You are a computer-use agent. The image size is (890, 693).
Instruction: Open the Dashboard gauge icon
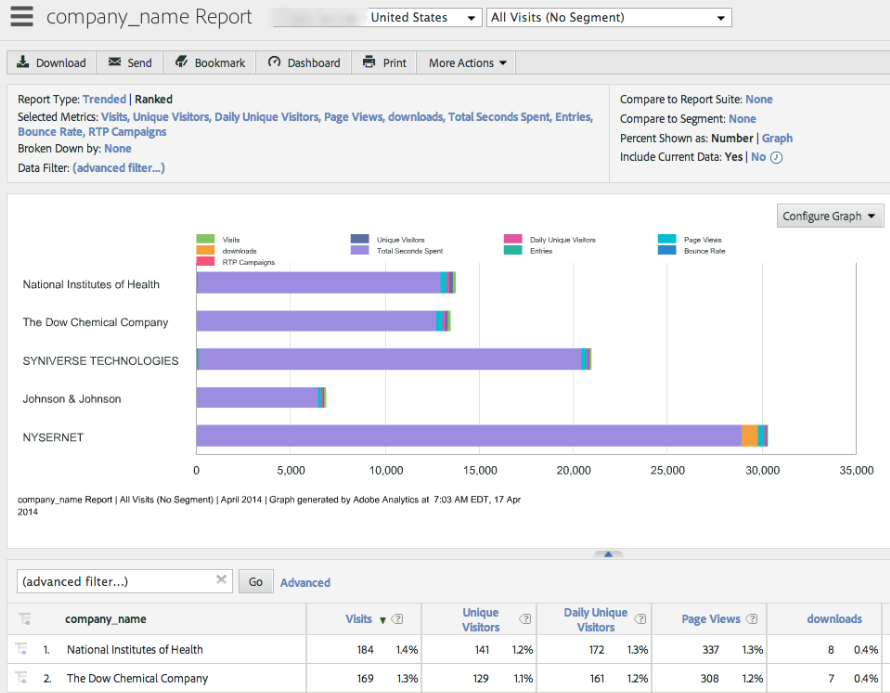coord(274,62)
